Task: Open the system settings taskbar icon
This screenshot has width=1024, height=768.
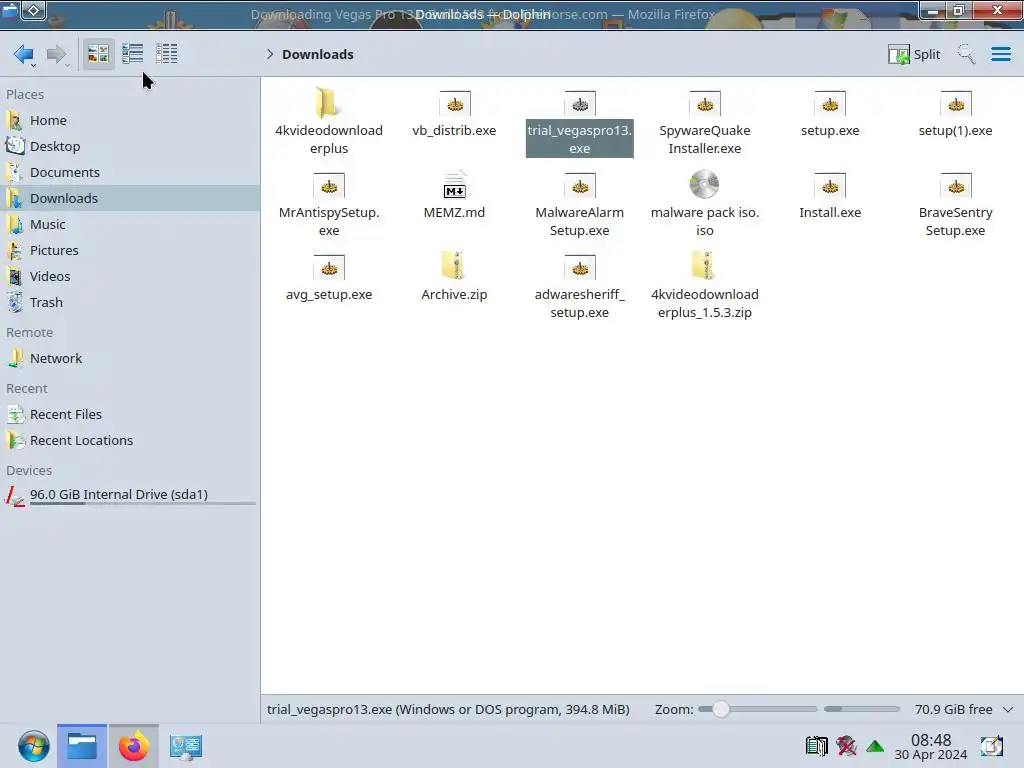Action: tap(185, 746)
